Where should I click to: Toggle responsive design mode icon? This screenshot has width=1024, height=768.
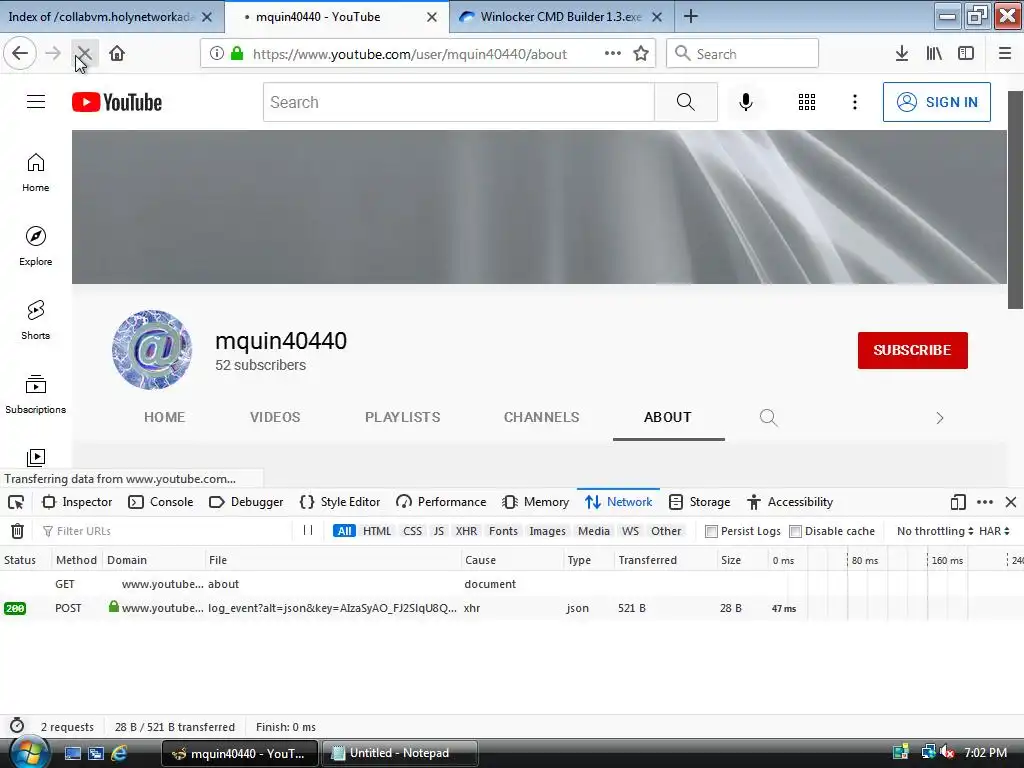(x=958, y=502)
